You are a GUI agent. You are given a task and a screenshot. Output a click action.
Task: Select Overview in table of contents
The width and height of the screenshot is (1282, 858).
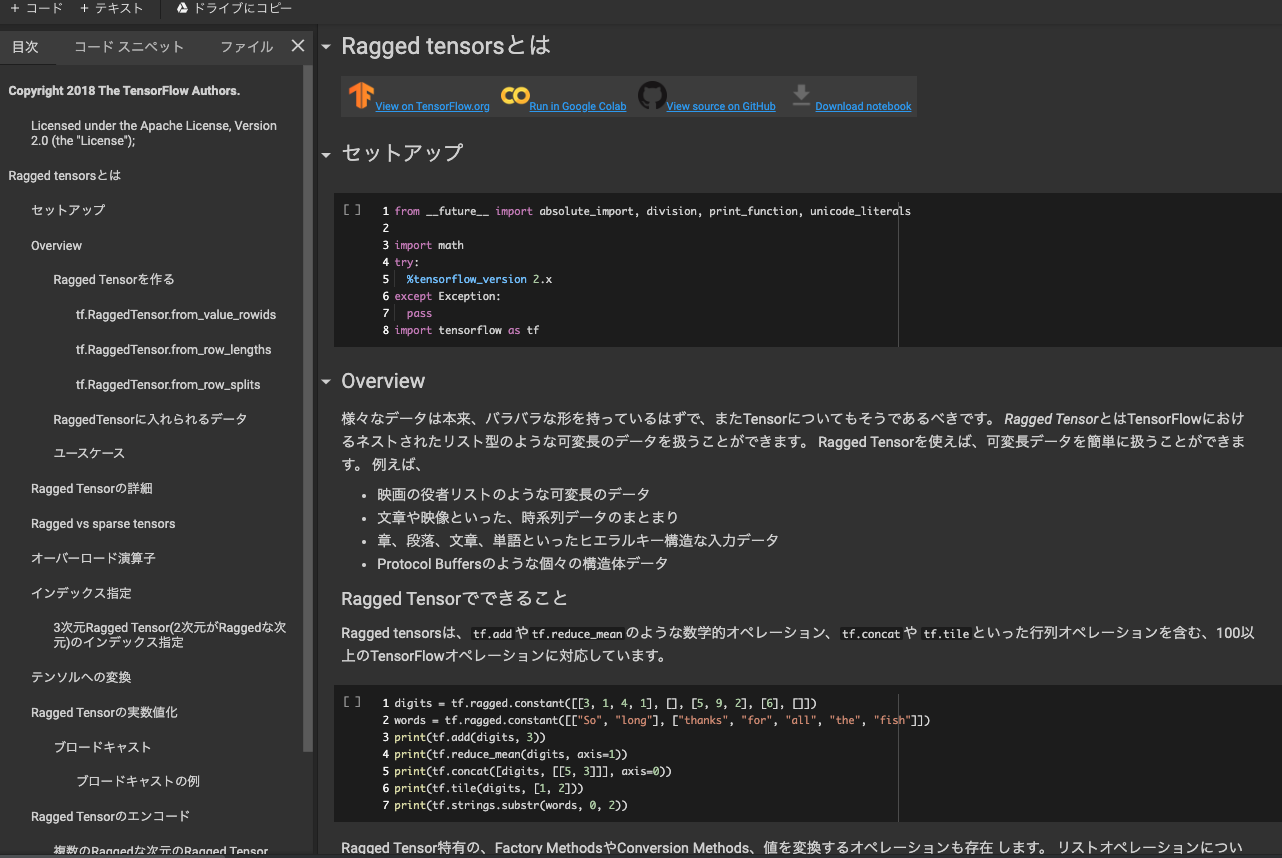click(56, 246)
